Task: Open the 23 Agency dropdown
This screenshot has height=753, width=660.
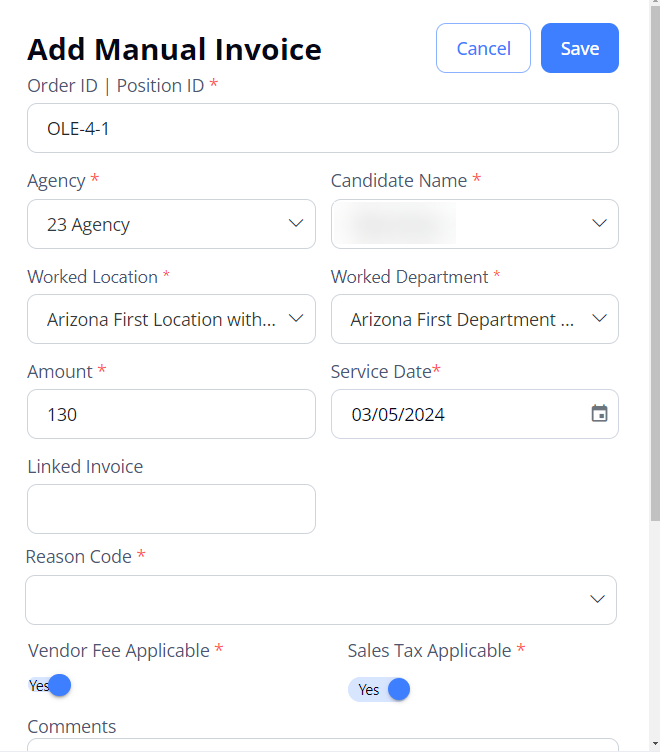Action: 171,224
